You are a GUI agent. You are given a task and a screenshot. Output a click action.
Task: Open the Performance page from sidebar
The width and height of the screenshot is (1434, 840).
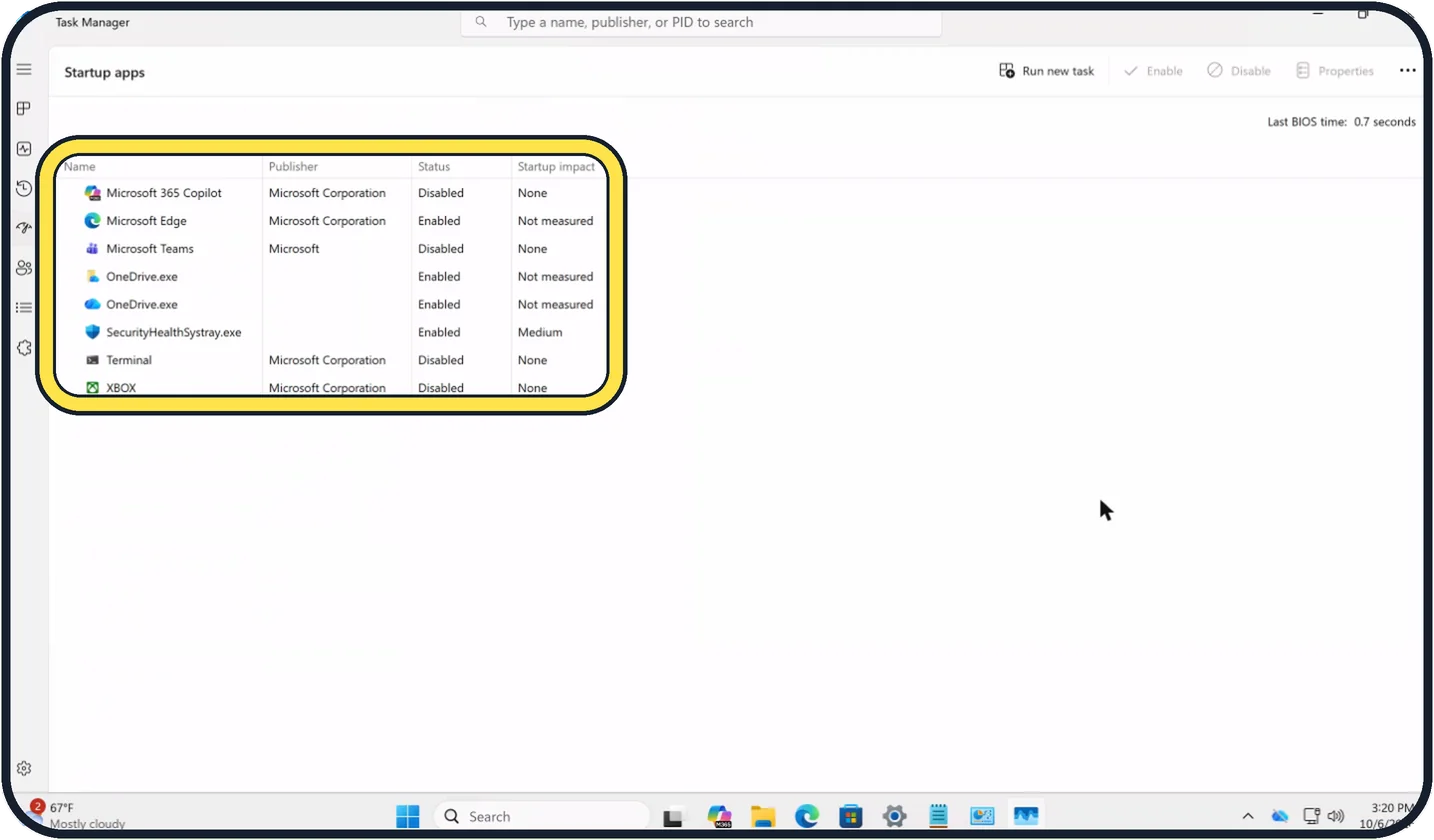pyautogui.click(x=24, y=149)
